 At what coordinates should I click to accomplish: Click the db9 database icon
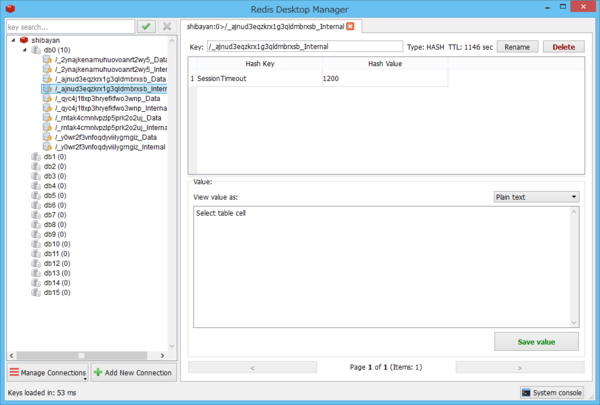(36, 234)
